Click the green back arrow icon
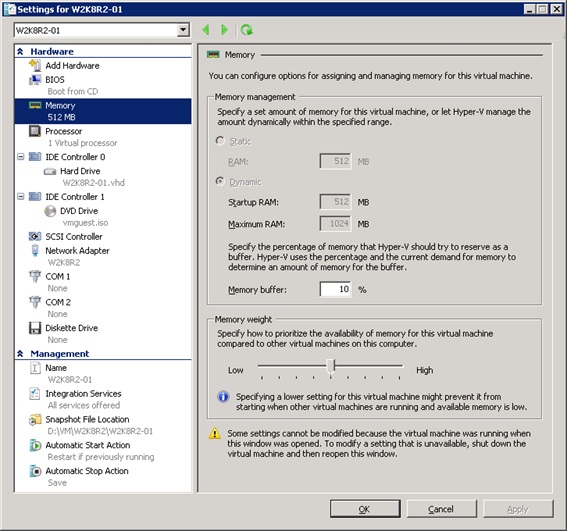Screen dimensions: 567x531 [x=206, y=30]
